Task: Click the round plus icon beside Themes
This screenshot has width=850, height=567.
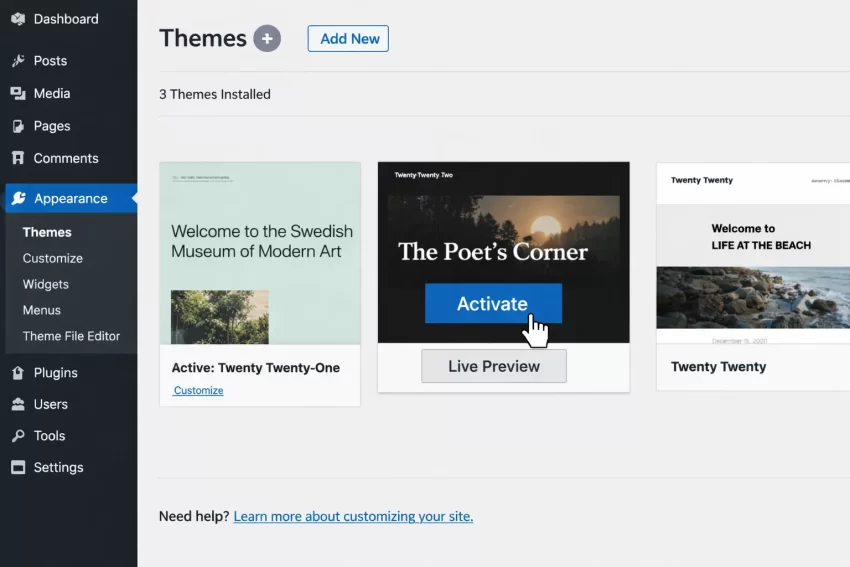Action: tap(267, 39)
